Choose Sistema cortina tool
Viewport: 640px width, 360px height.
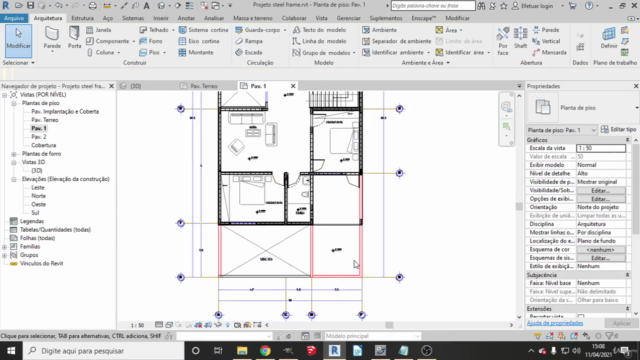(204, 30)
